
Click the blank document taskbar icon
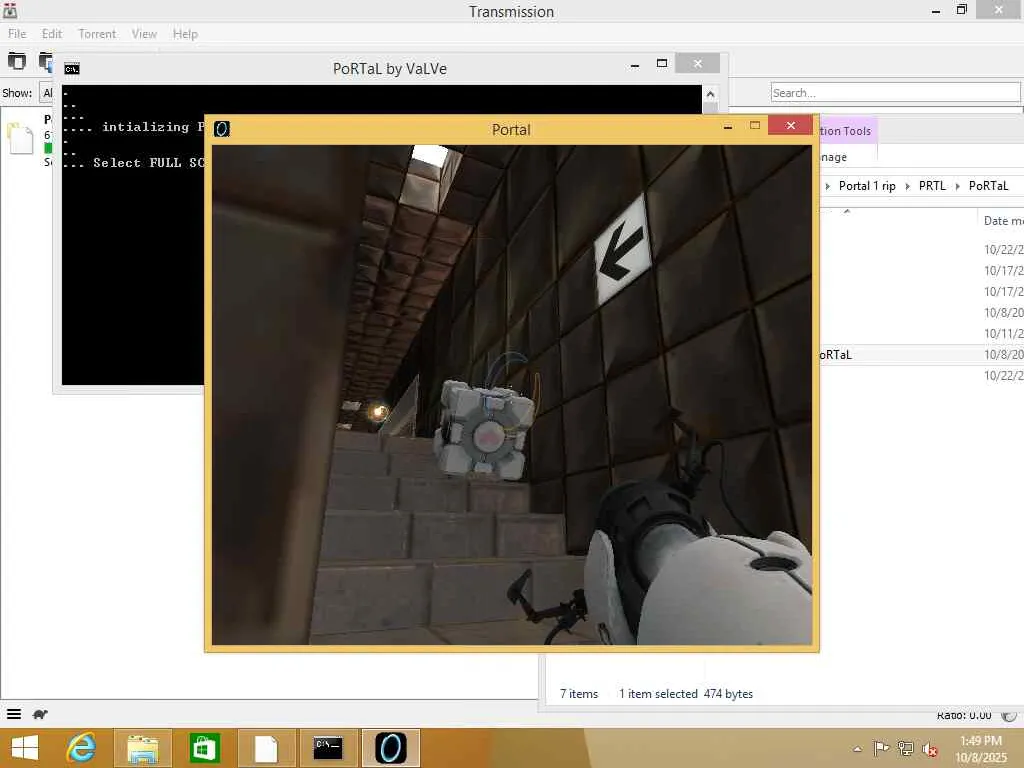coord(266,748)
